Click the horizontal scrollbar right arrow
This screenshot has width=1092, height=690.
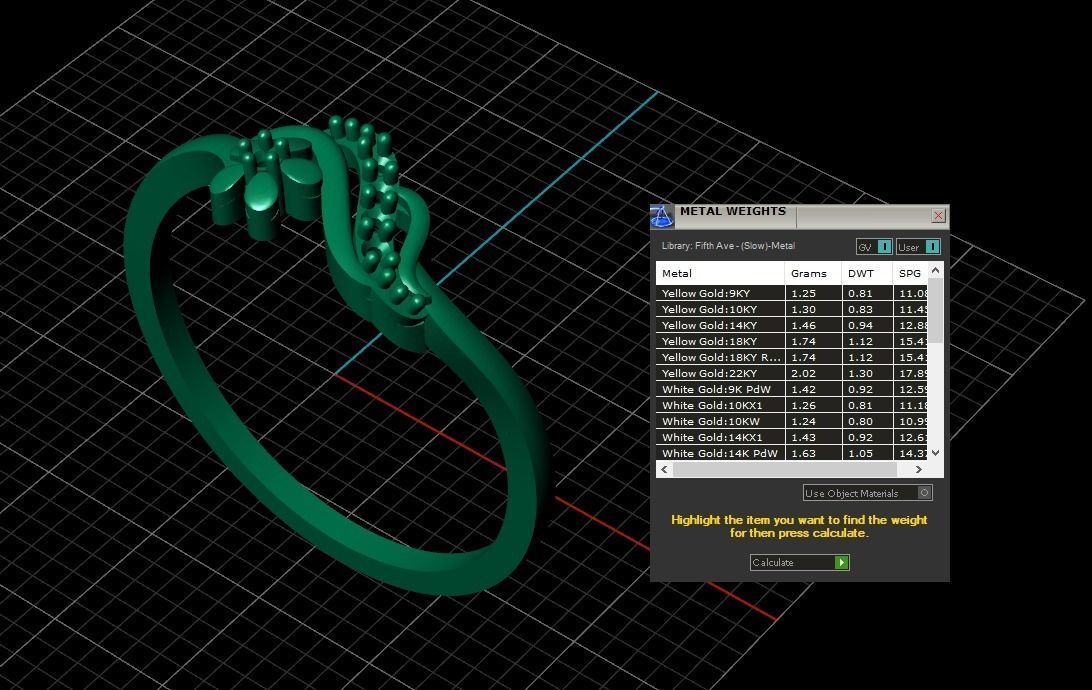tap(919, 469)
